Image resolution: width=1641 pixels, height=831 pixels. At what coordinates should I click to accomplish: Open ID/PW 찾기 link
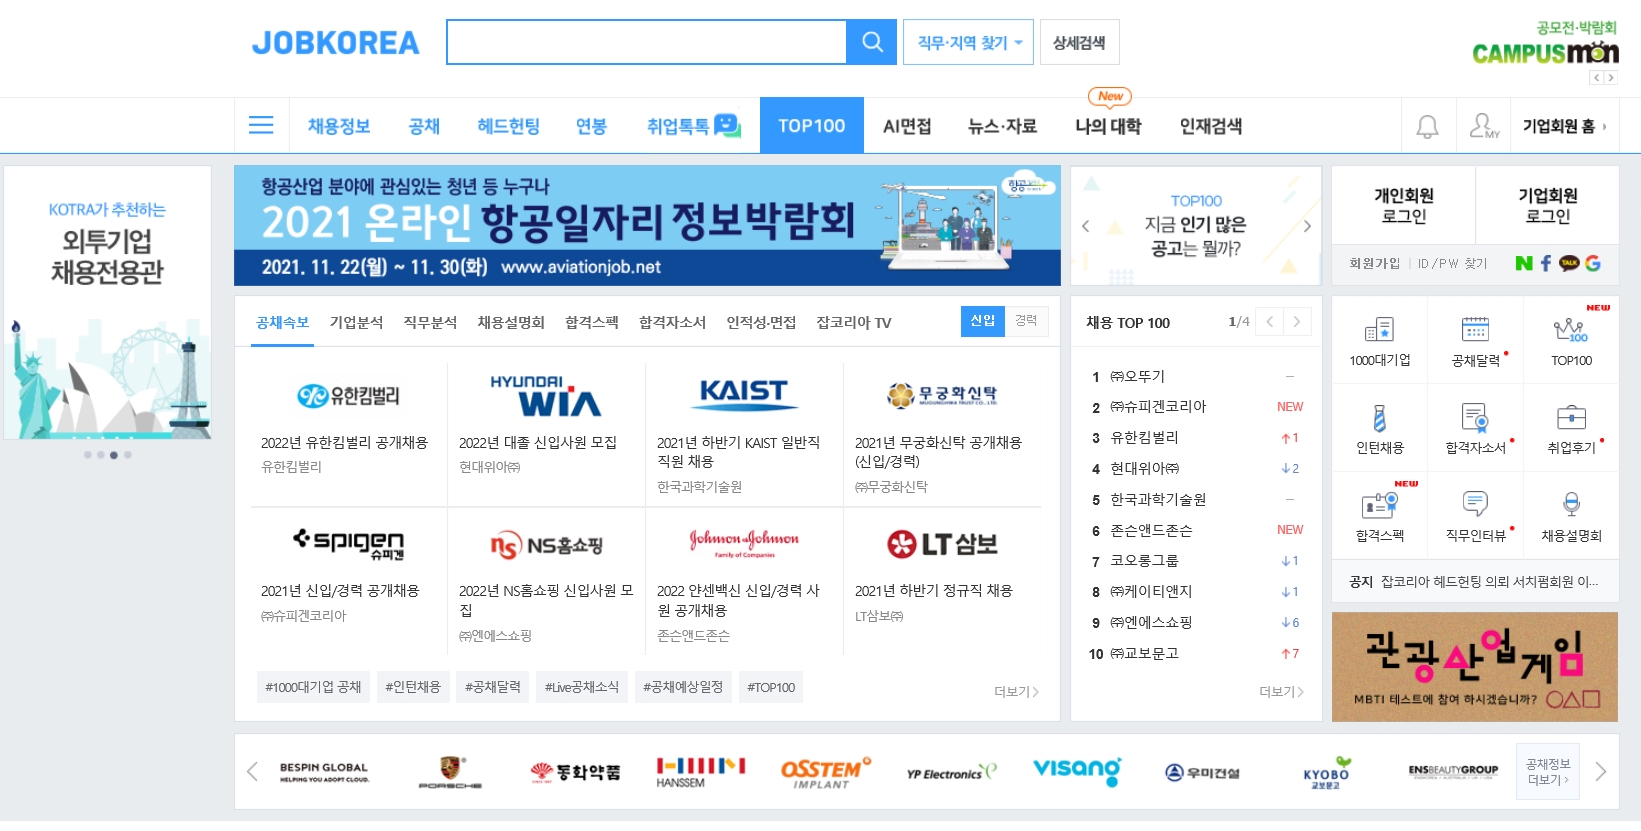coord(1452,263)
